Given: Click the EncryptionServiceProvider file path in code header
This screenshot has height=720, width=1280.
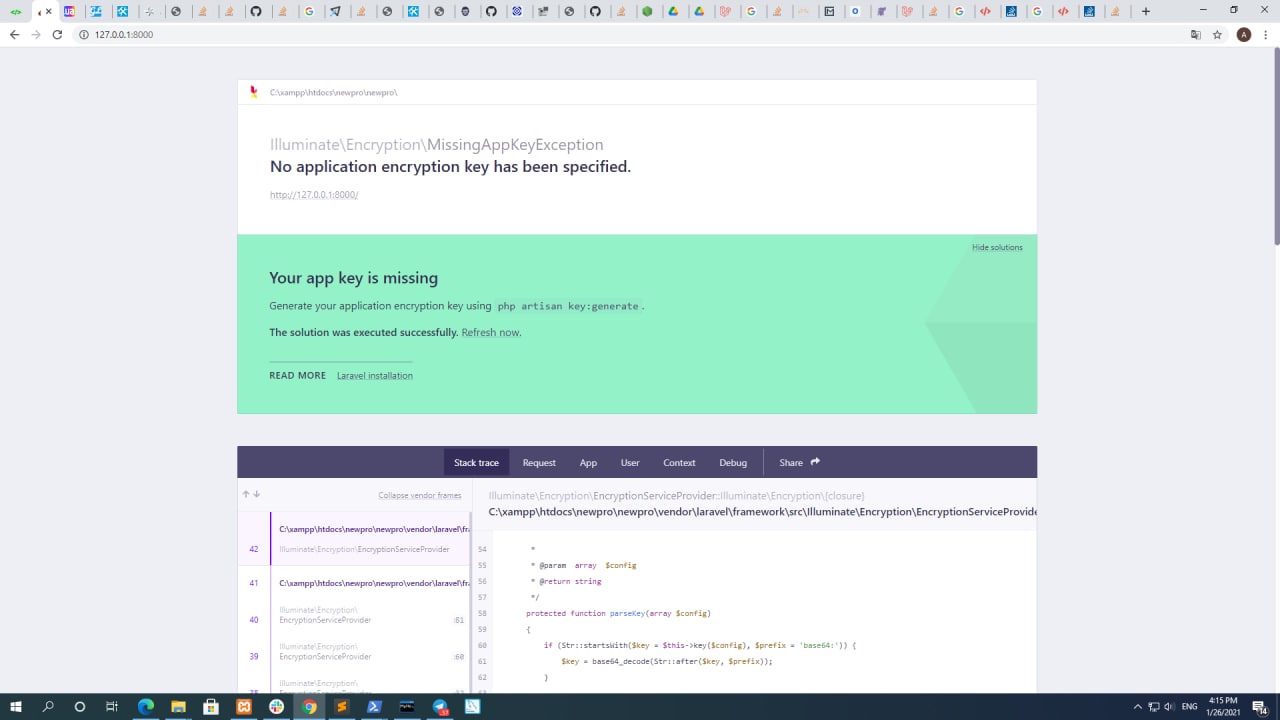Looking at the screenshot, I should click(x=763, y=512).
